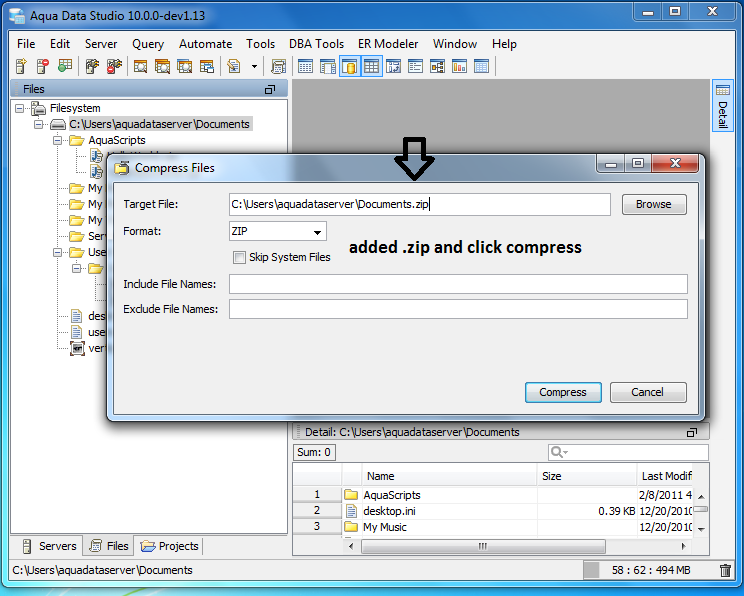
Task: Switch to the Files bottom tab
Action: coord(109,546)
